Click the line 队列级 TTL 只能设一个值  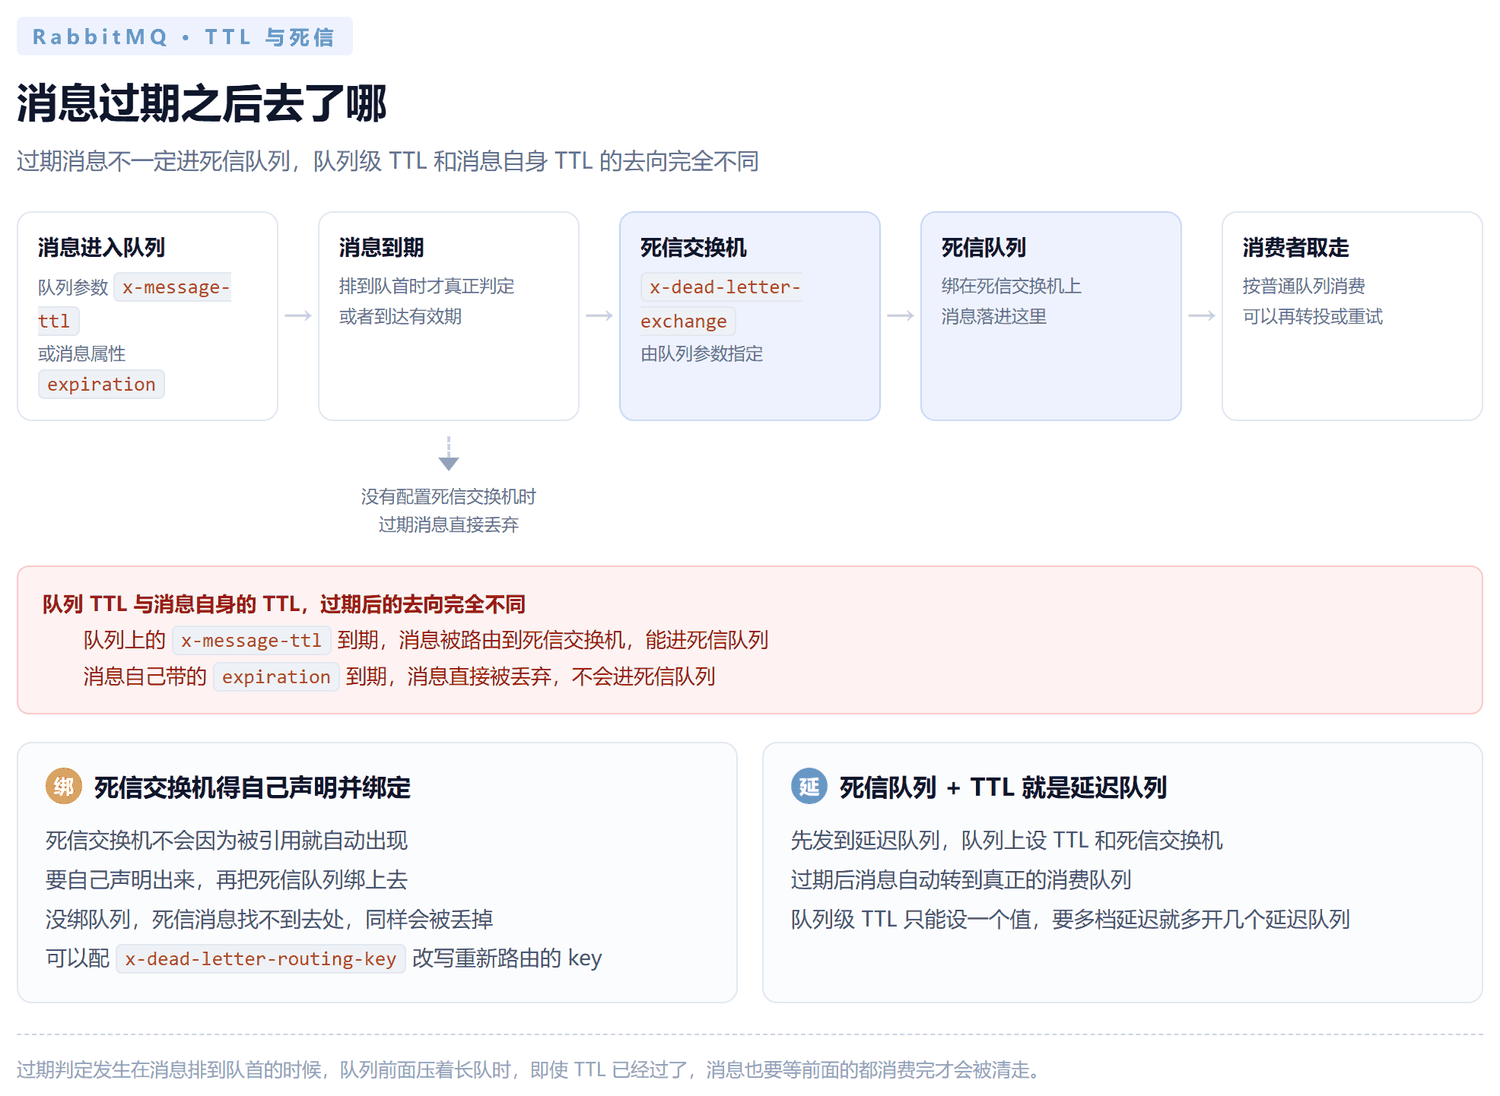[1070, 919]
